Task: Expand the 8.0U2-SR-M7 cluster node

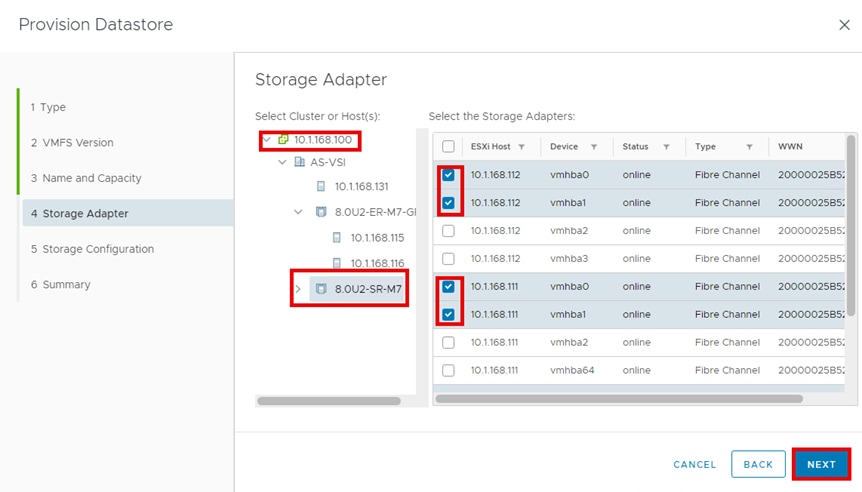Action: 298,290
